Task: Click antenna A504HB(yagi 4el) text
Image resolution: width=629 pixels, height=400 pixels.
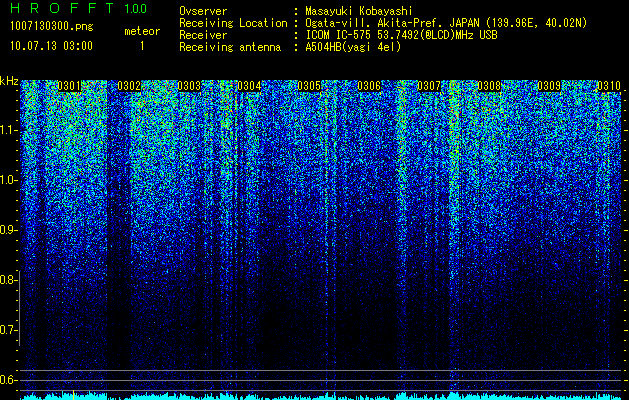Action: [353, 47]
